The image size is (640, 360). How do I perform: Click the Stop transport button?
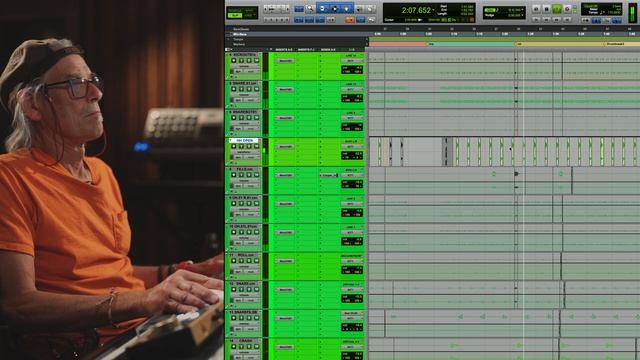point(547,9)
